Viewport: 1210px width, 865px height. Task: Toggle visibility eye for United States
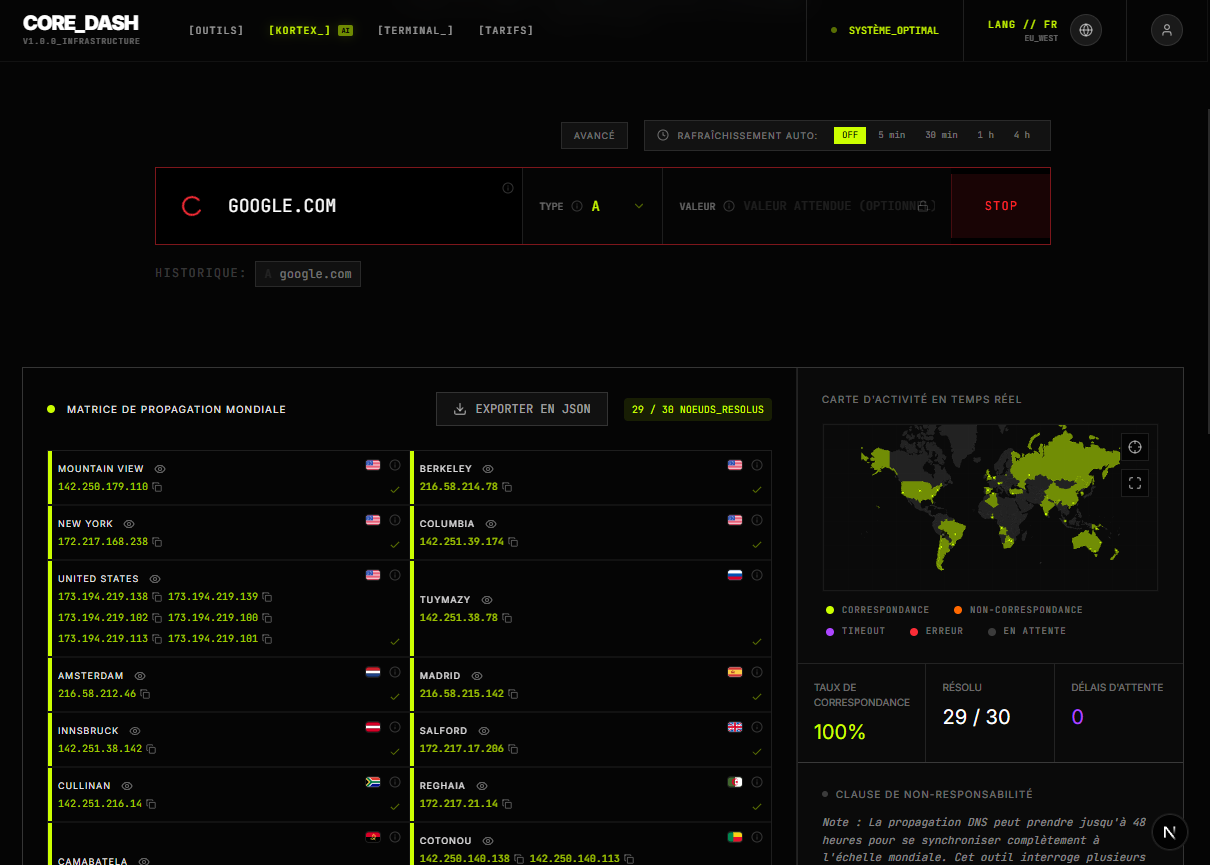click(x=155, y=579)
